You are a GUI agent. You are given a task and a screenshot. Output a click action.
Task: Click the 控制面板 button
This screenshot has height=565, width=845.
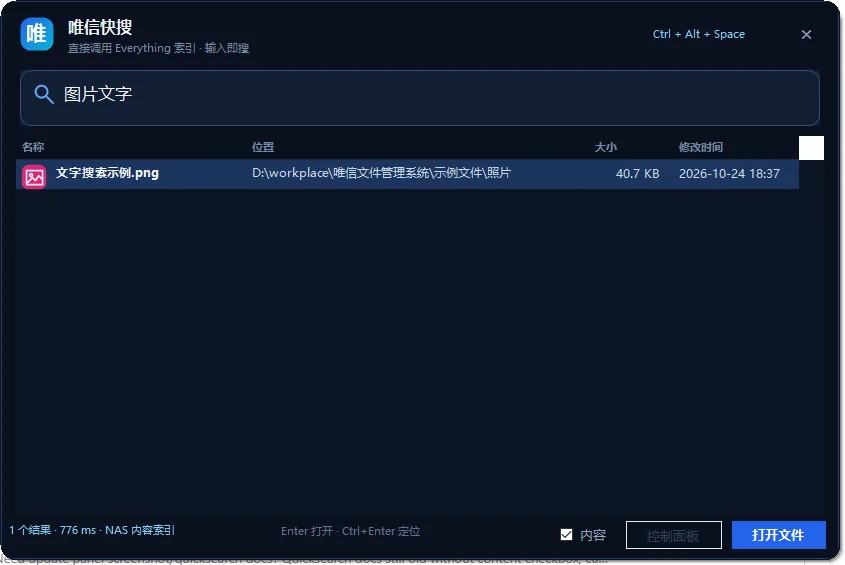674,535
